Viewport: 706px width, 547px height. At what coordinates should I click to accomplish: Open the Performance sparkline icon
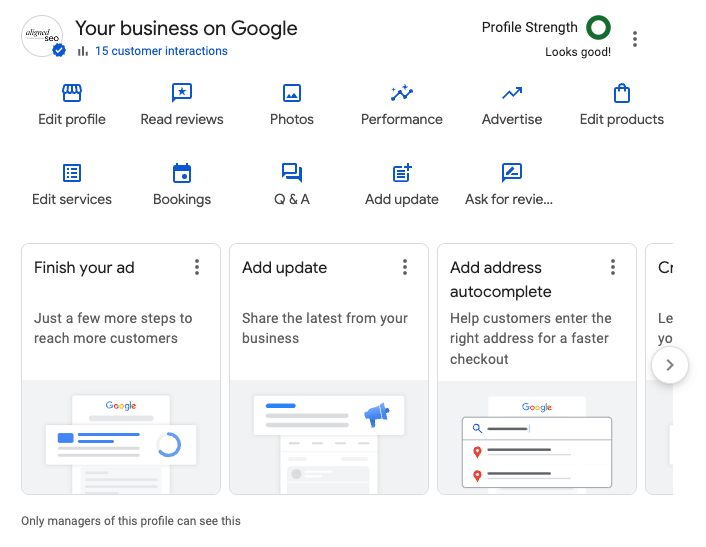[402, 93]
